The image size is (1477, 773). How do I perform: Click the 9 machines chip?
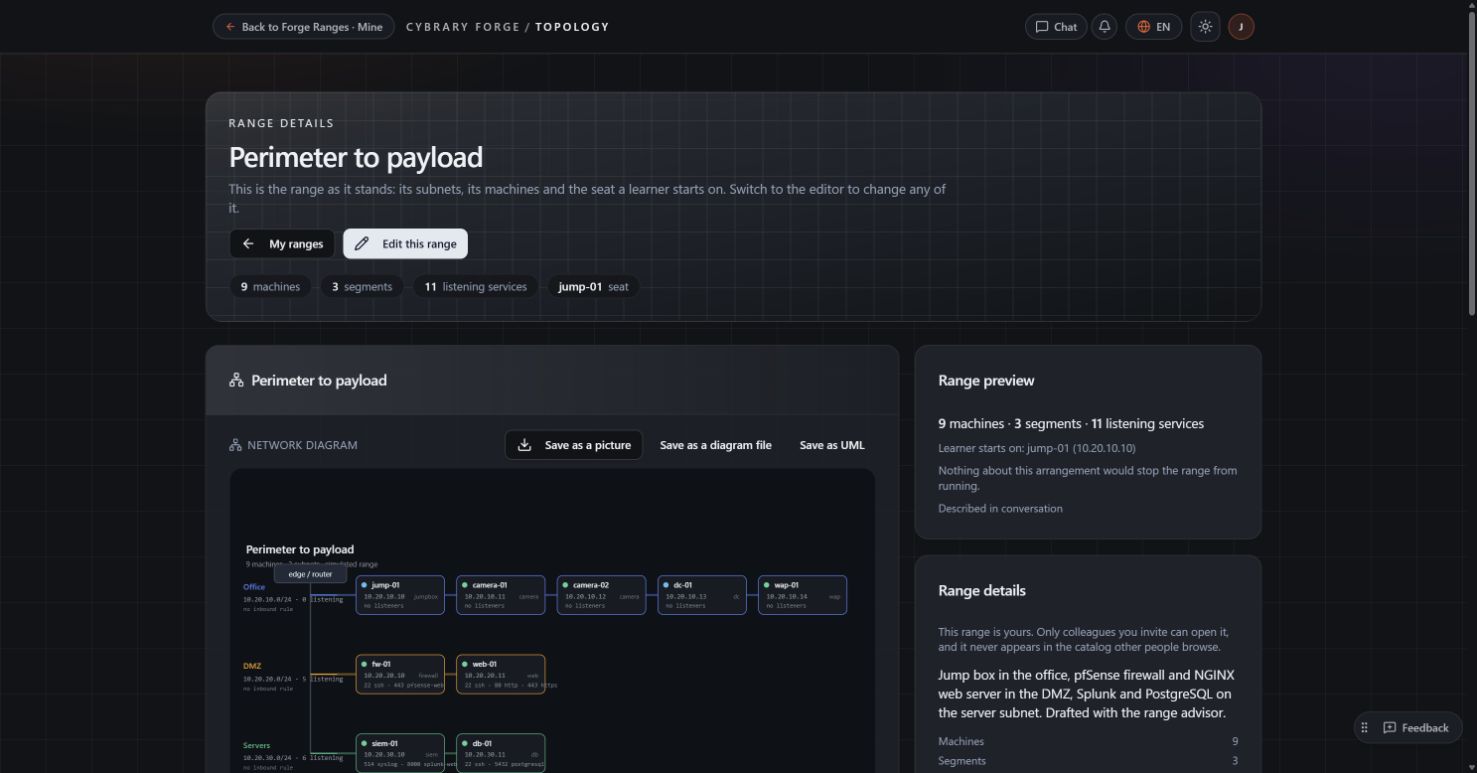tap(270, 287)
